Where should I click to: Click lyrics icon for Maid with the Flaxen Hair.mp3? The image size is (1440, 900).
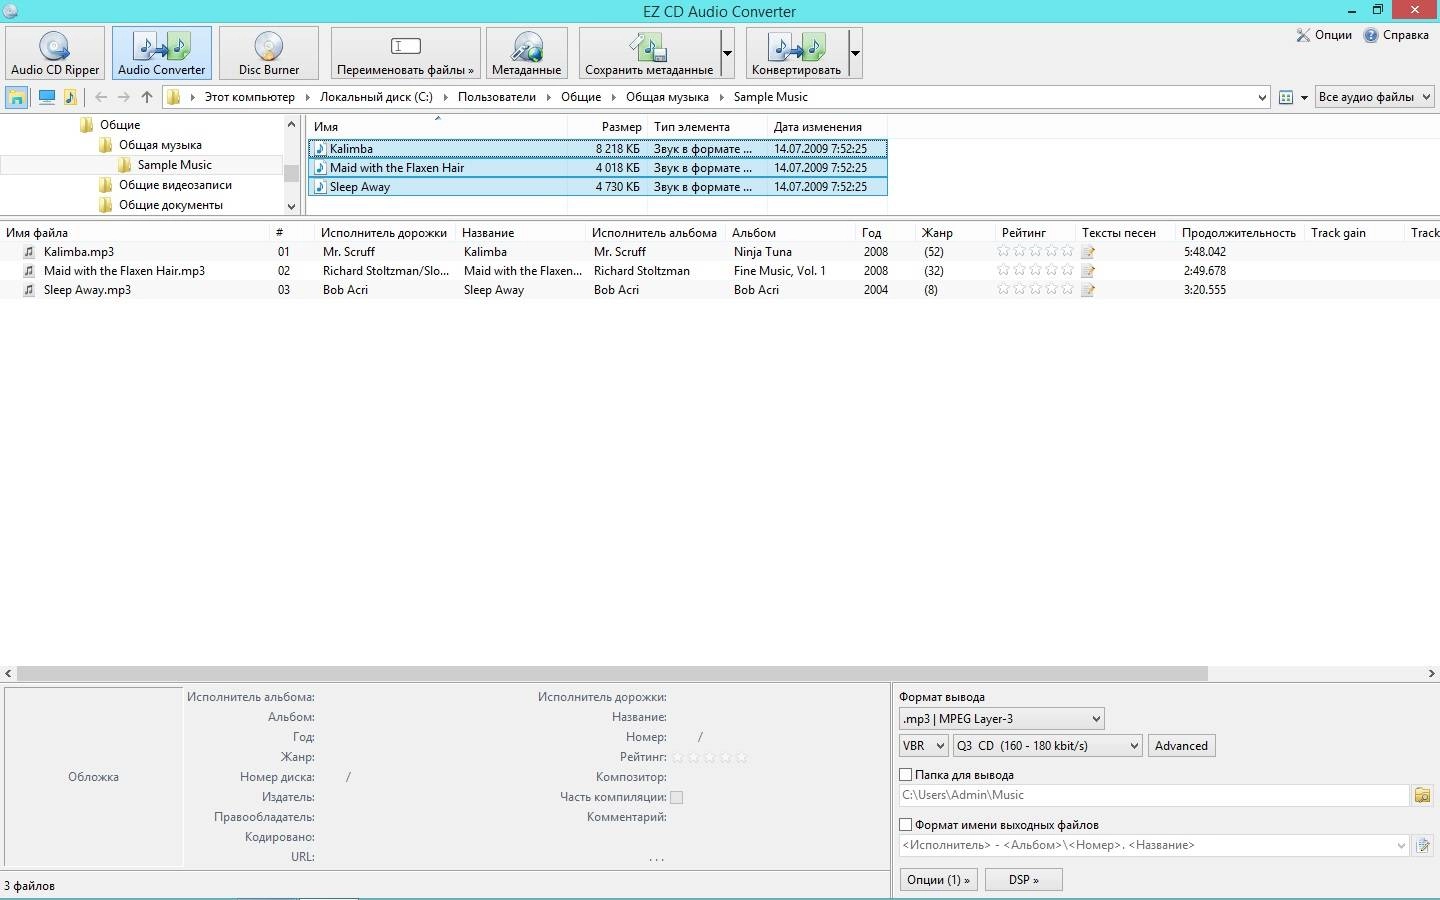[1088, 271]
